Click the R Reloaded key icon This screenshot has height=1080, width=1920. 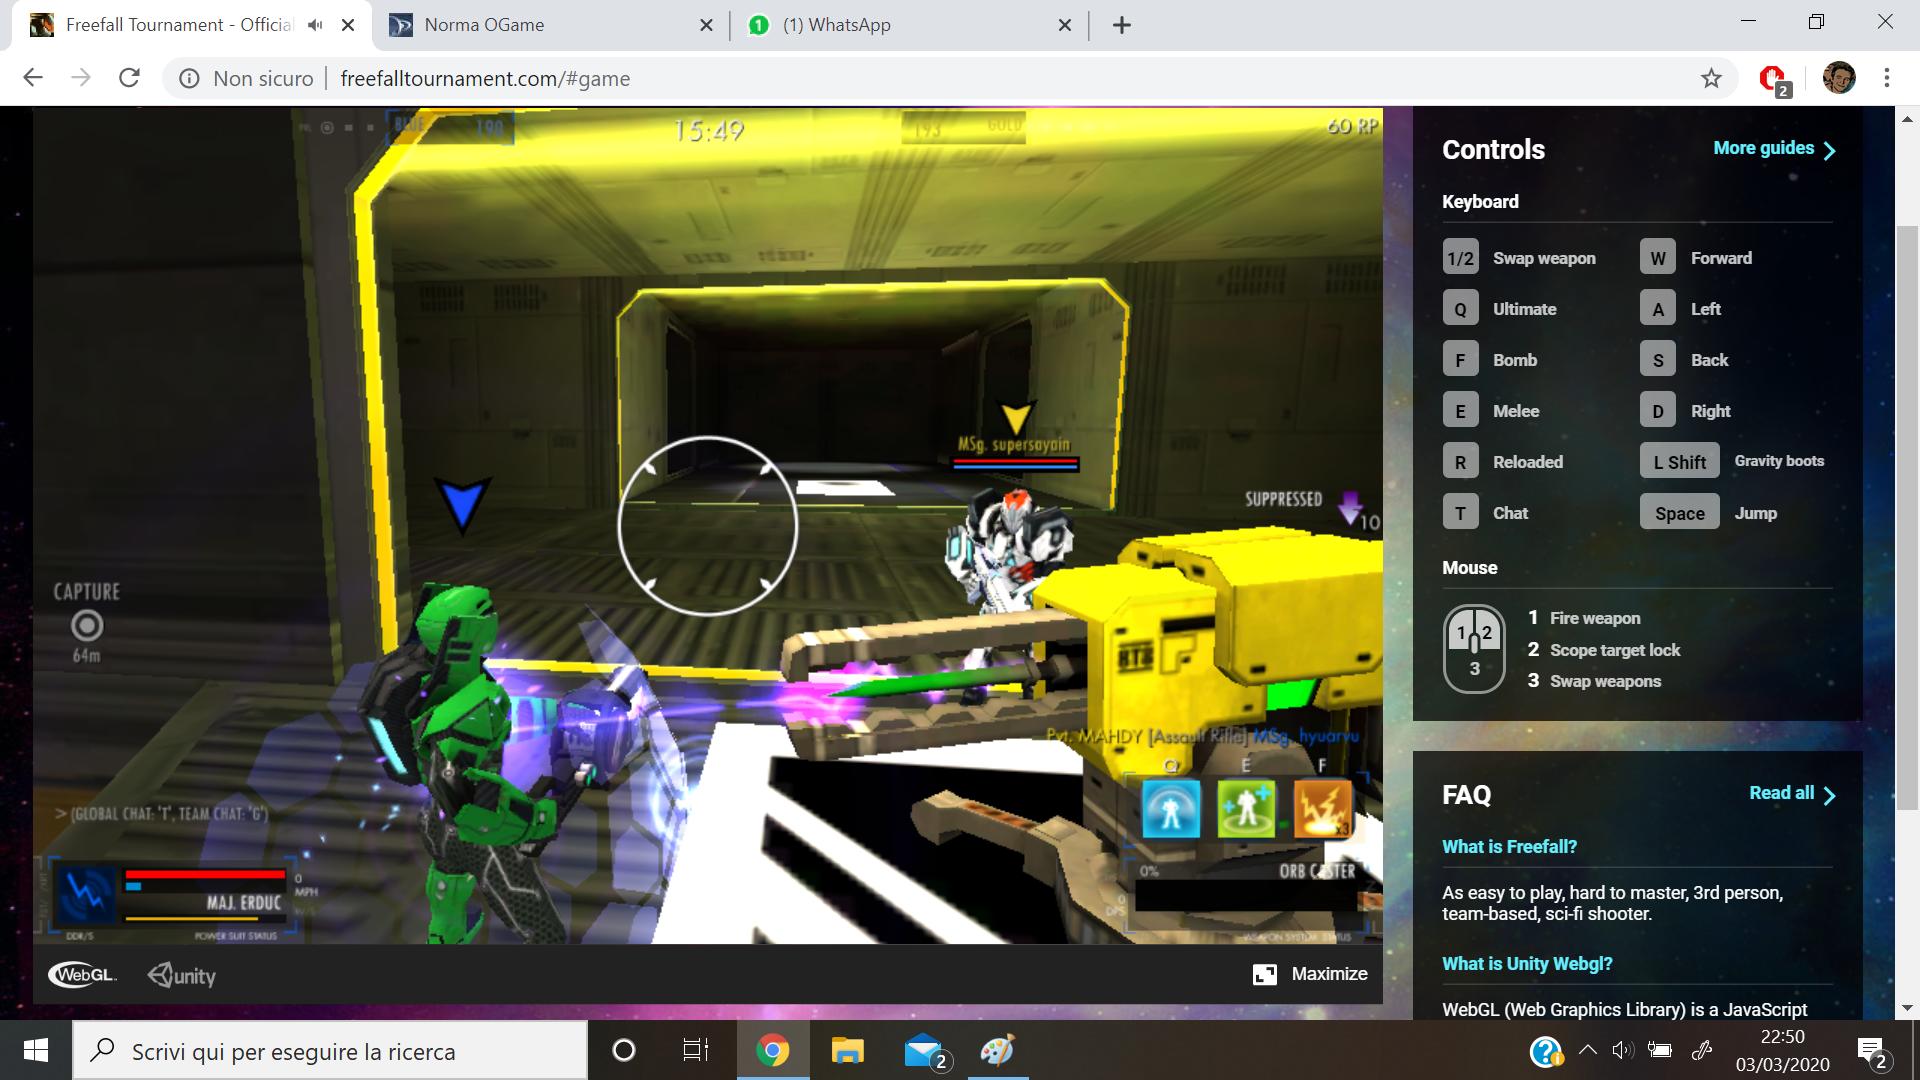[x=1460, y=462]
